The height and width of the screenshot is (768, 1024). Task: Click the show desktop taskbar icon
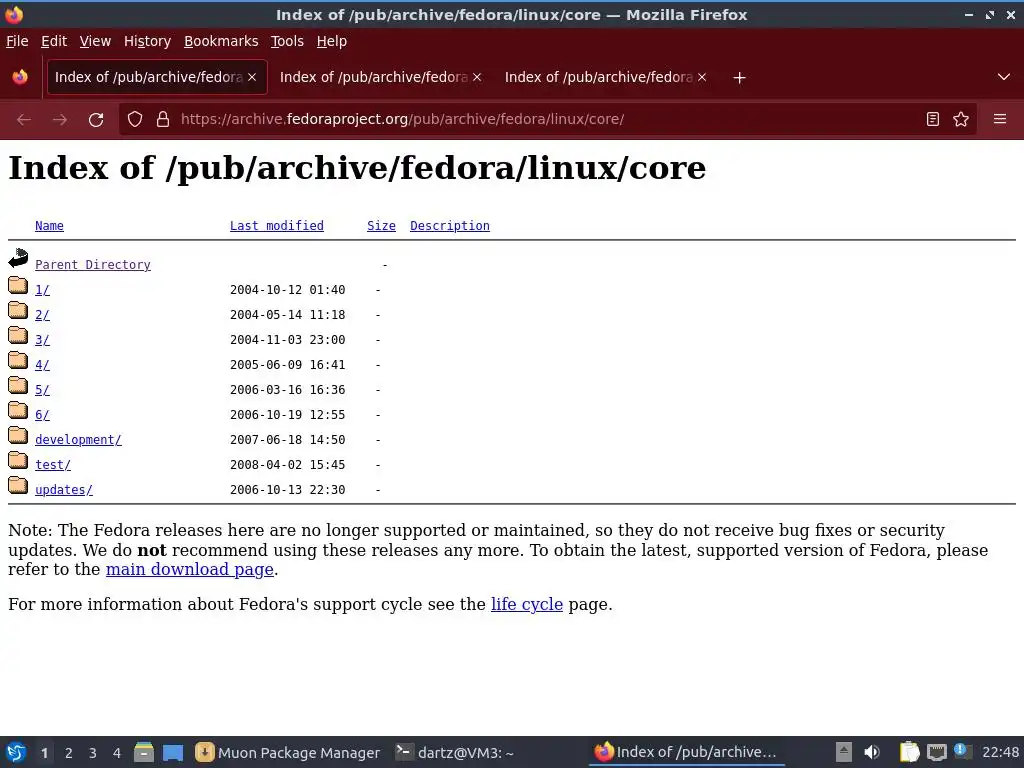pos(173,753)
